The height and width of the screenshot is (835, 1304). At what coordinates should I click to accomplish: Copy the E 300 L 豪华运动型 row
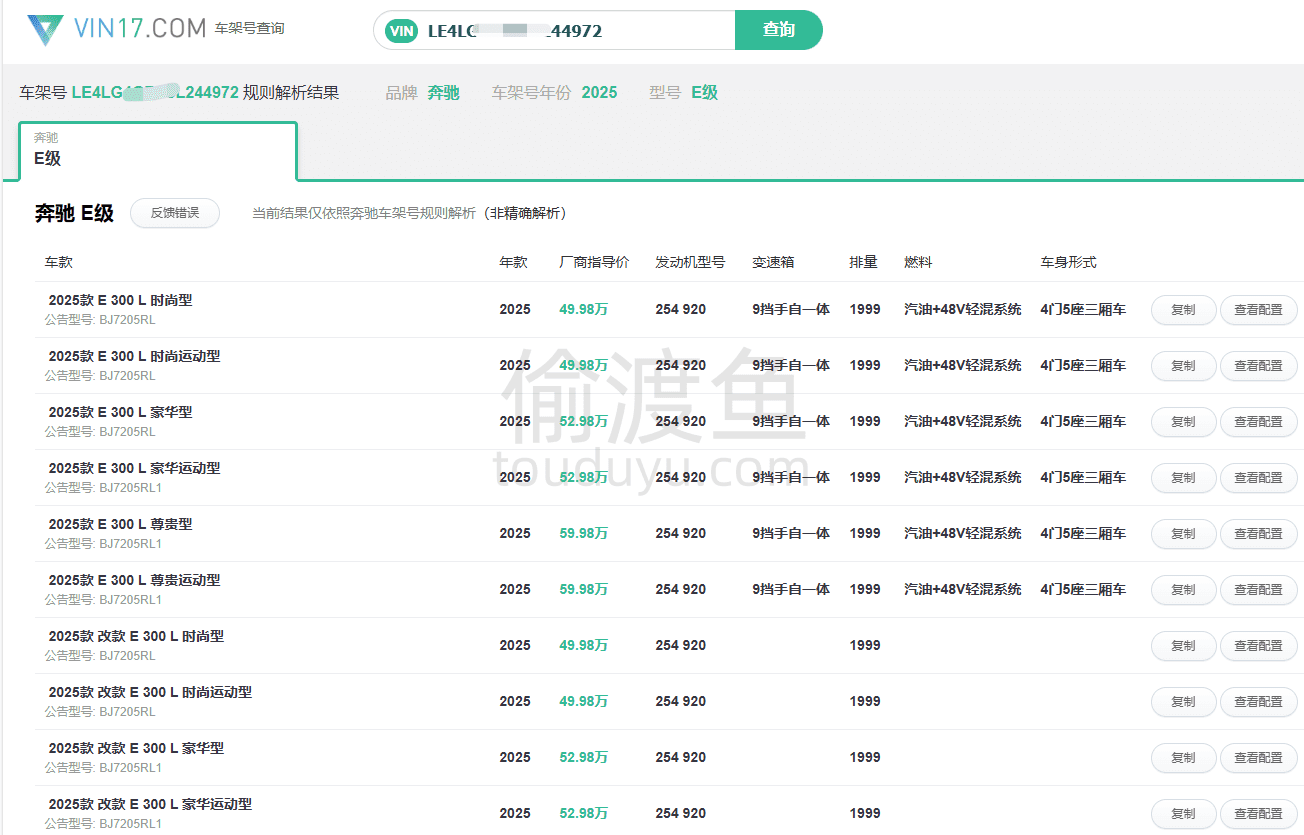[1183, 478]
